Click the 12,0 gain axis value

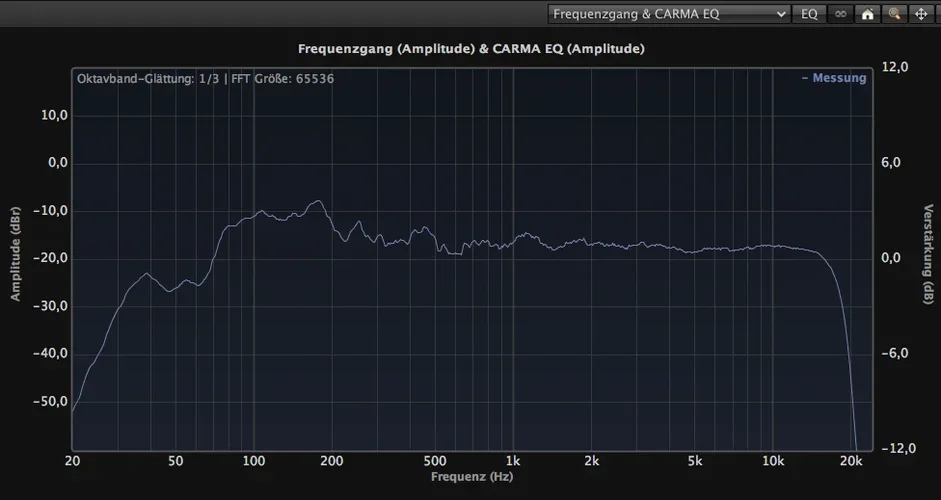895,67
